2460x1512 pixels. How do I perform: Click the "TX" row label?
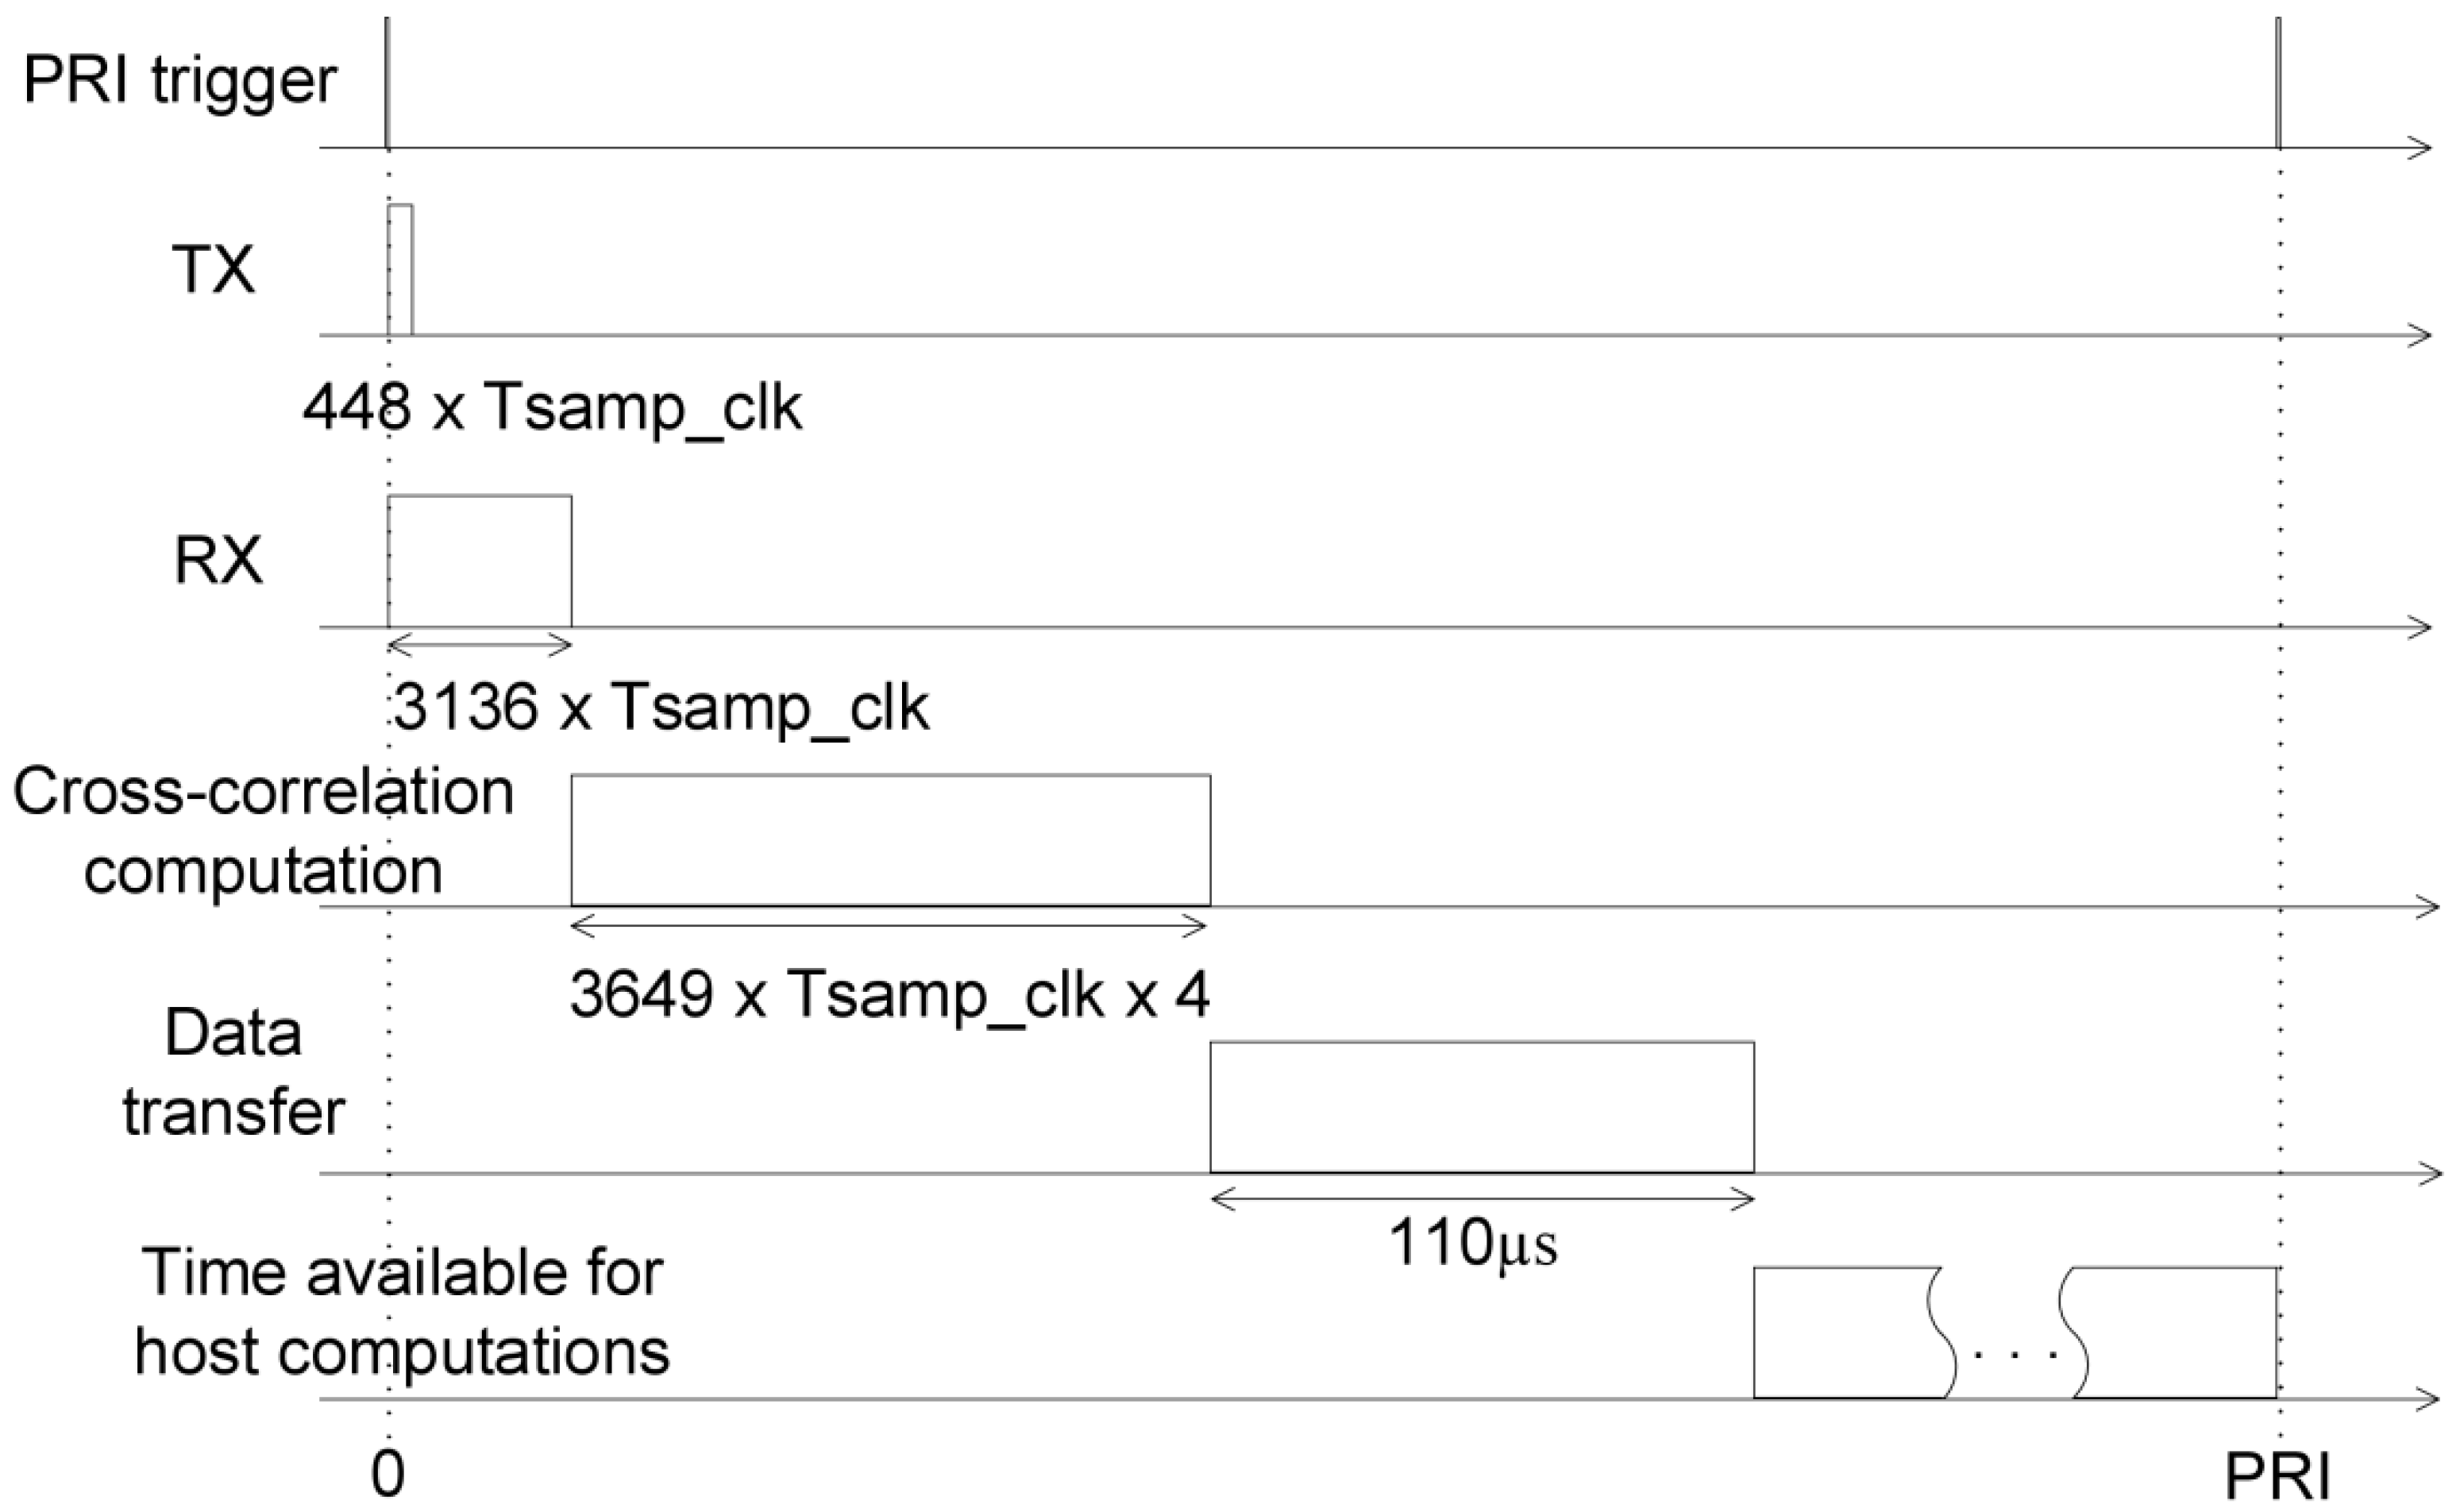click(x=214, y=270)
